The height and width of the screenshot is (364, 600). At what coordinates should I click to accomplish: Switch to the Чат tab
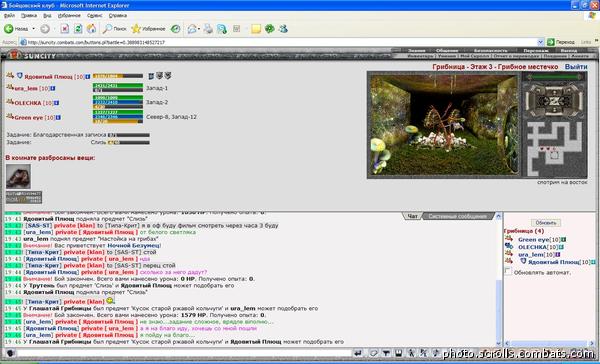pos(412,216)
